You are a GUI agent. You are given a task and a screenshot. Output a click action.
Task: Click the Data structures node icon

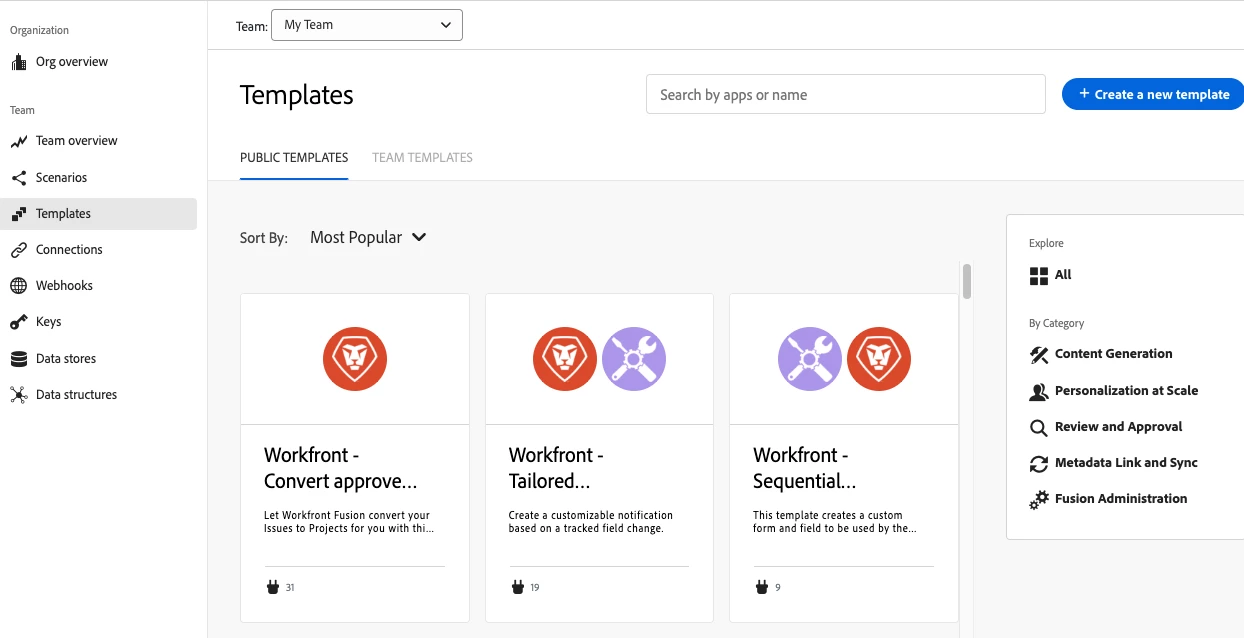(19, 395)
